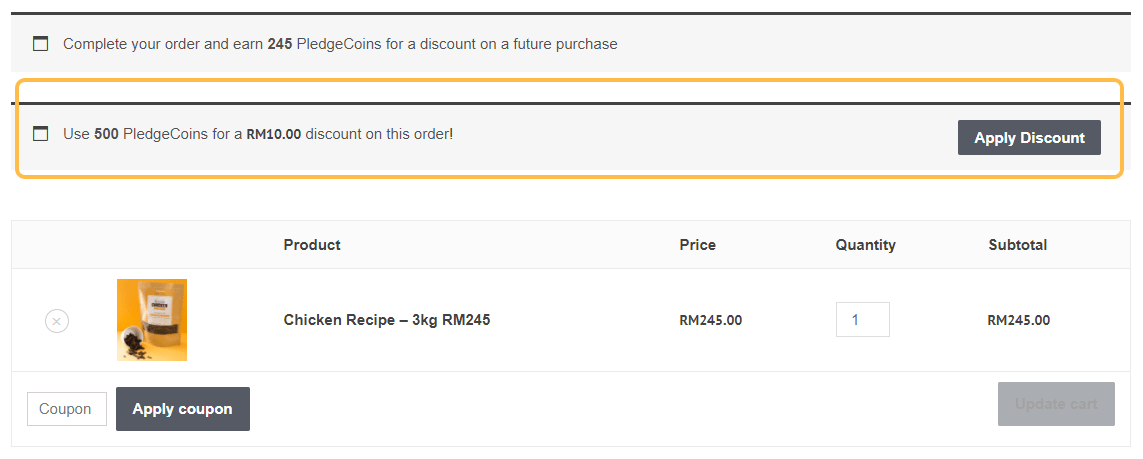Click the quantity field showing 1
This screenshot has width=1143, height=459.
(862, 320)
